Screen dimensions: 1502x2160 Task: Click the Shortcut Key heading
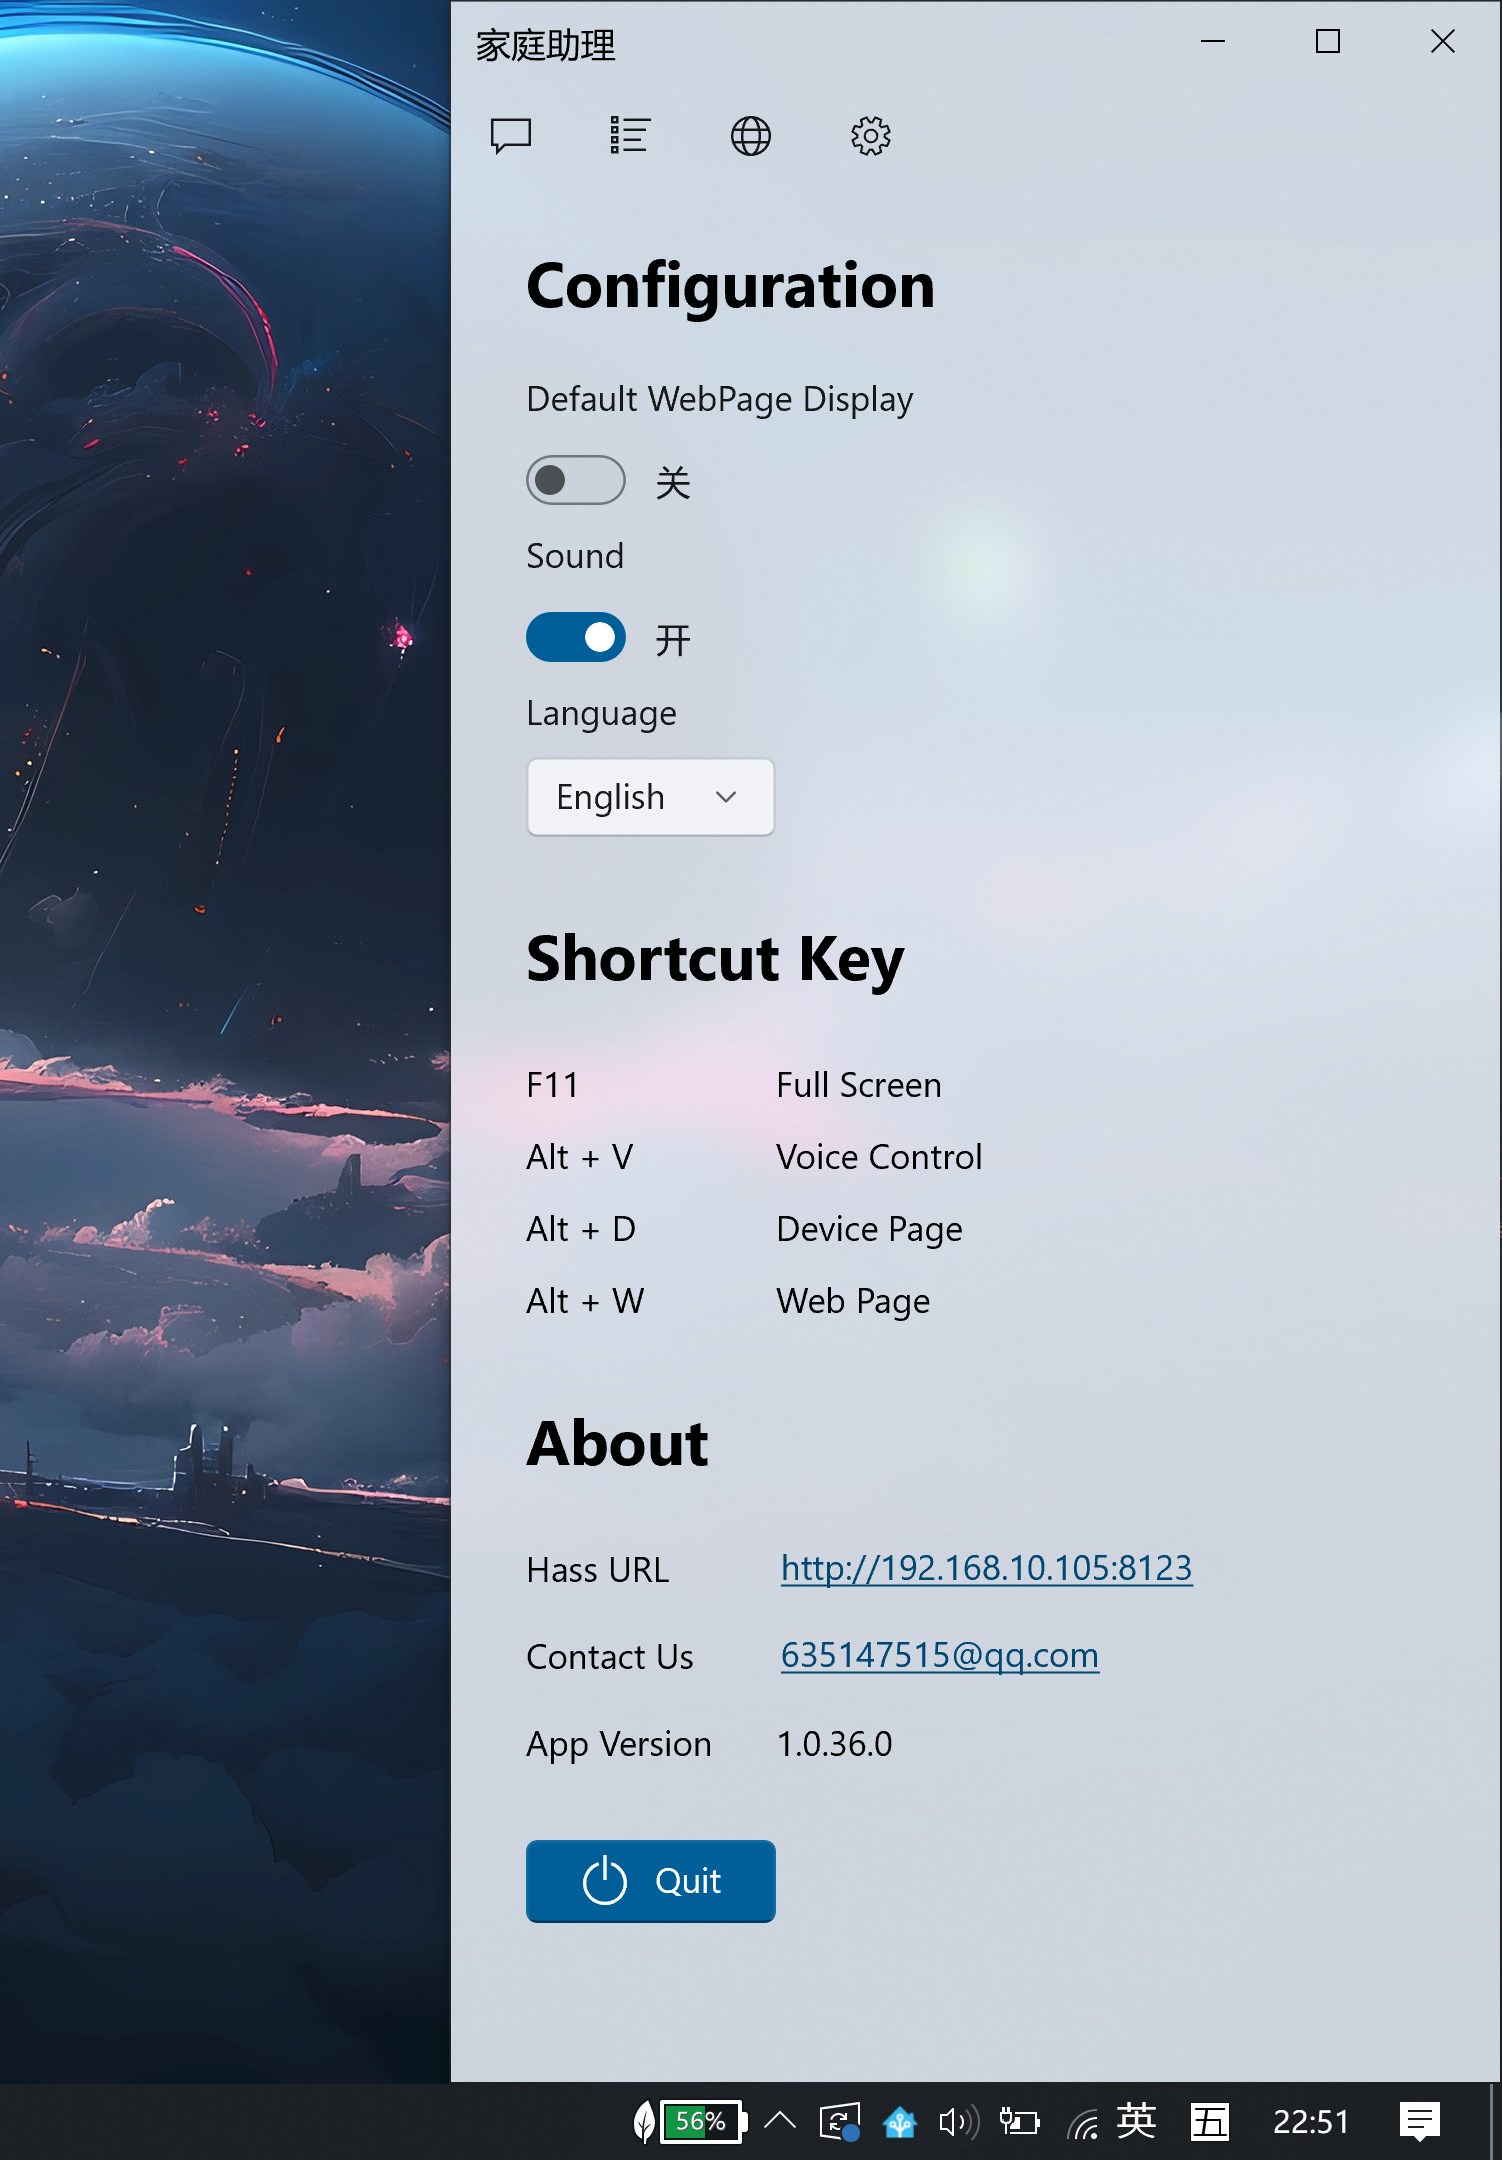716,960
